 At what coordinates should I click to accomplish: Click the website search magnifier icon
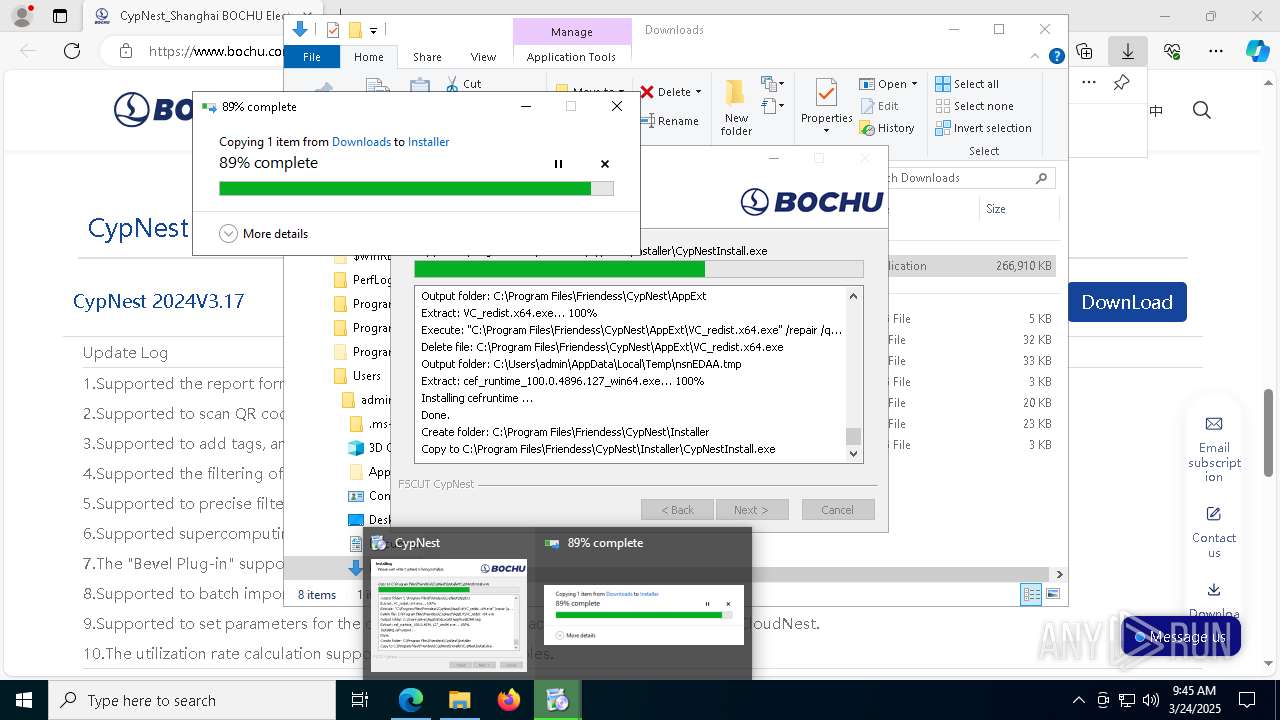(x=1202, y=110)
